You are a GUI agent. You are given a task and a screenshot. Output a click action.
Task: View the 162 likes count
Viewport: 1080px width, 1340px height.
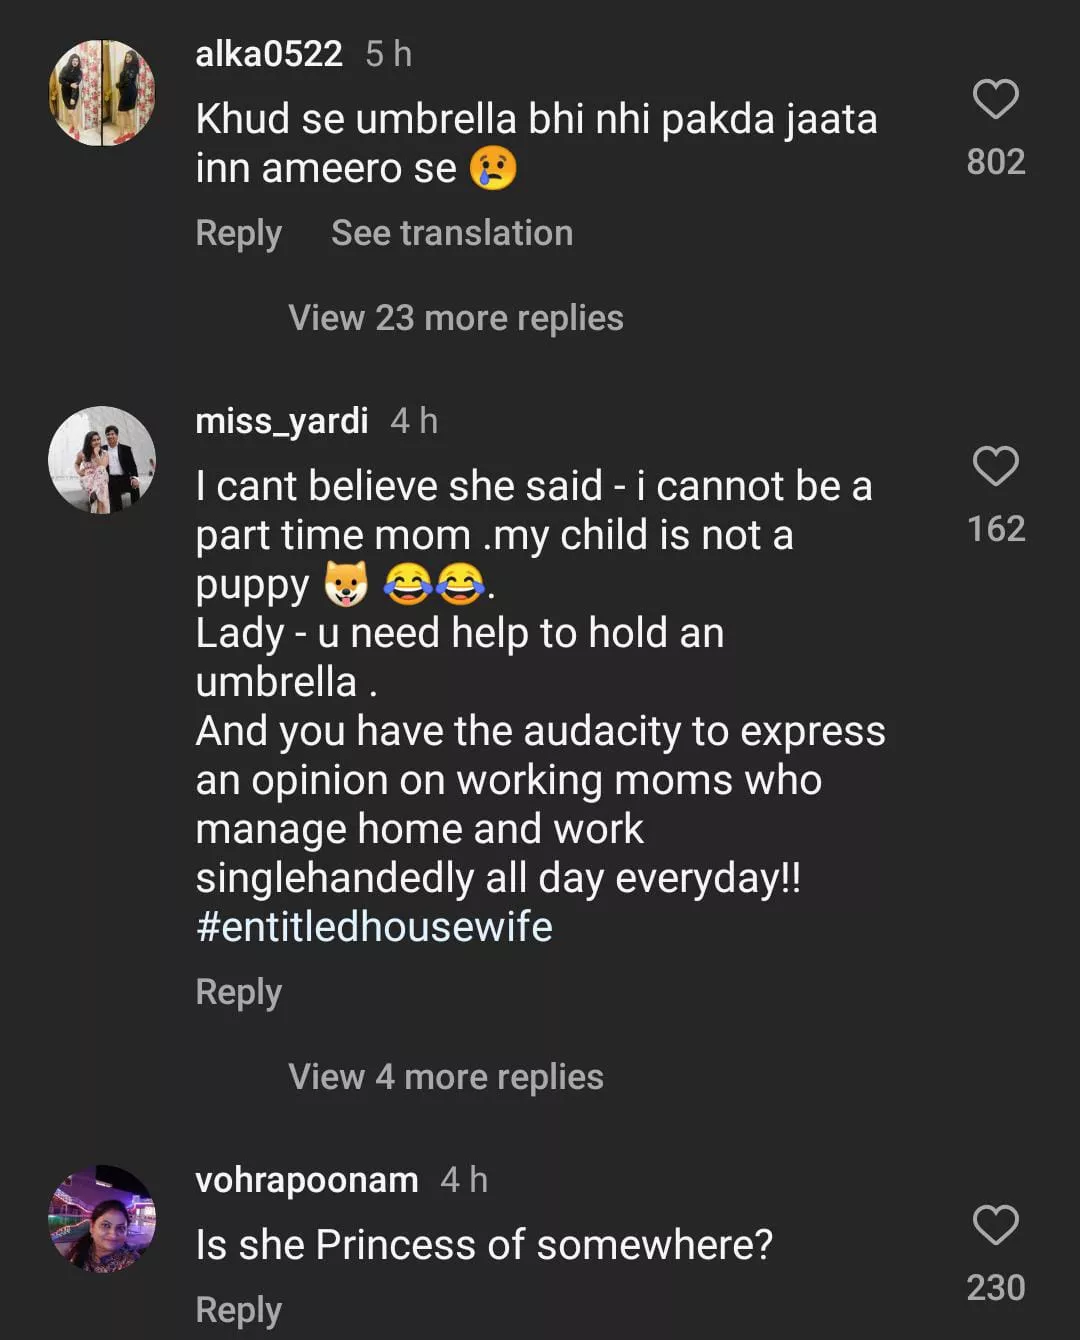[995, 529]
